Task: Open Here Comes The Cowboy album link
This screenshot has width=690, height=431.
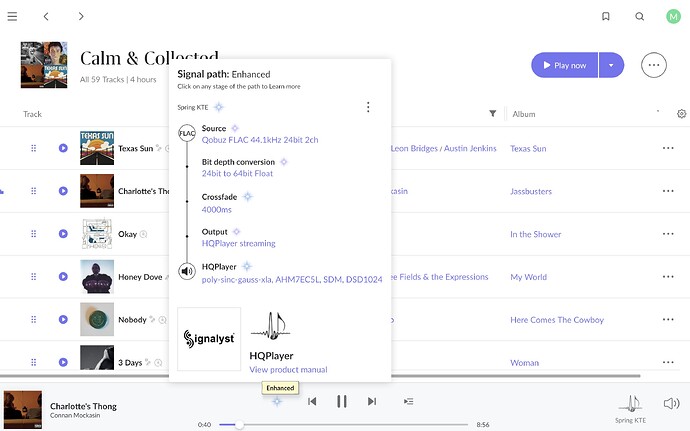Action: [x=557, y=320]
